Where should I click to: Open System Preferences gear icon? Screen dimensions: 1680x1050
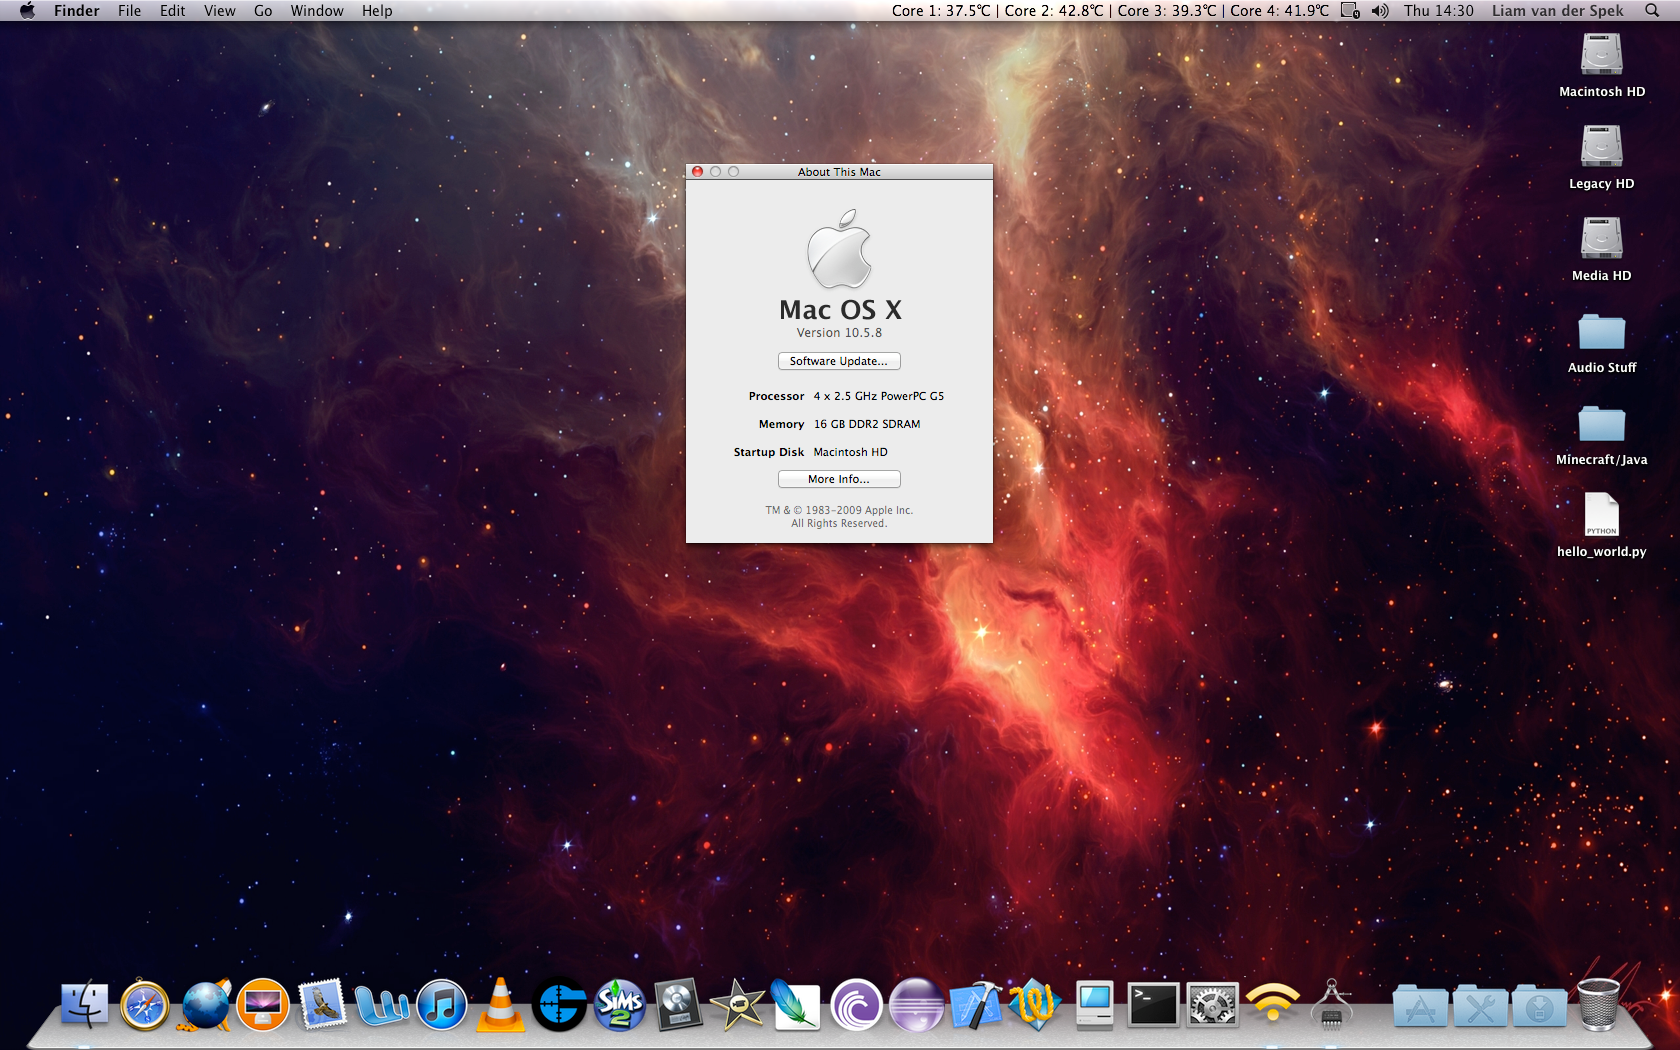(1212, 1005)
